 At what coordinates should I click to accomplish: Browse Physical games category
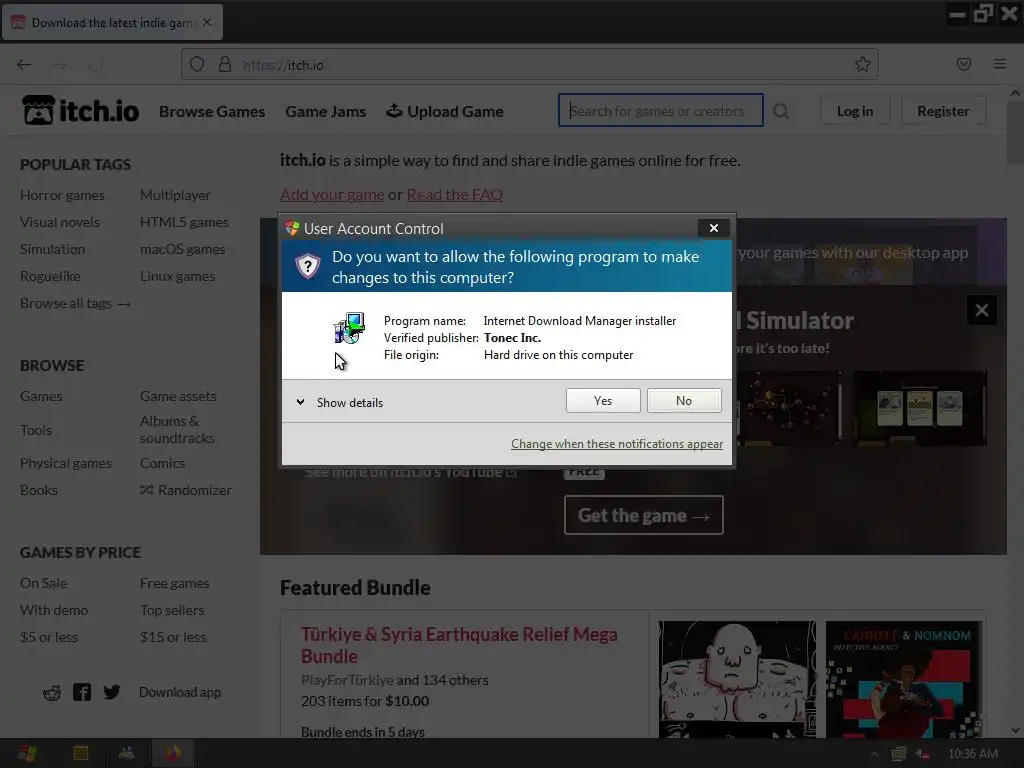click(x=65, y=463)
